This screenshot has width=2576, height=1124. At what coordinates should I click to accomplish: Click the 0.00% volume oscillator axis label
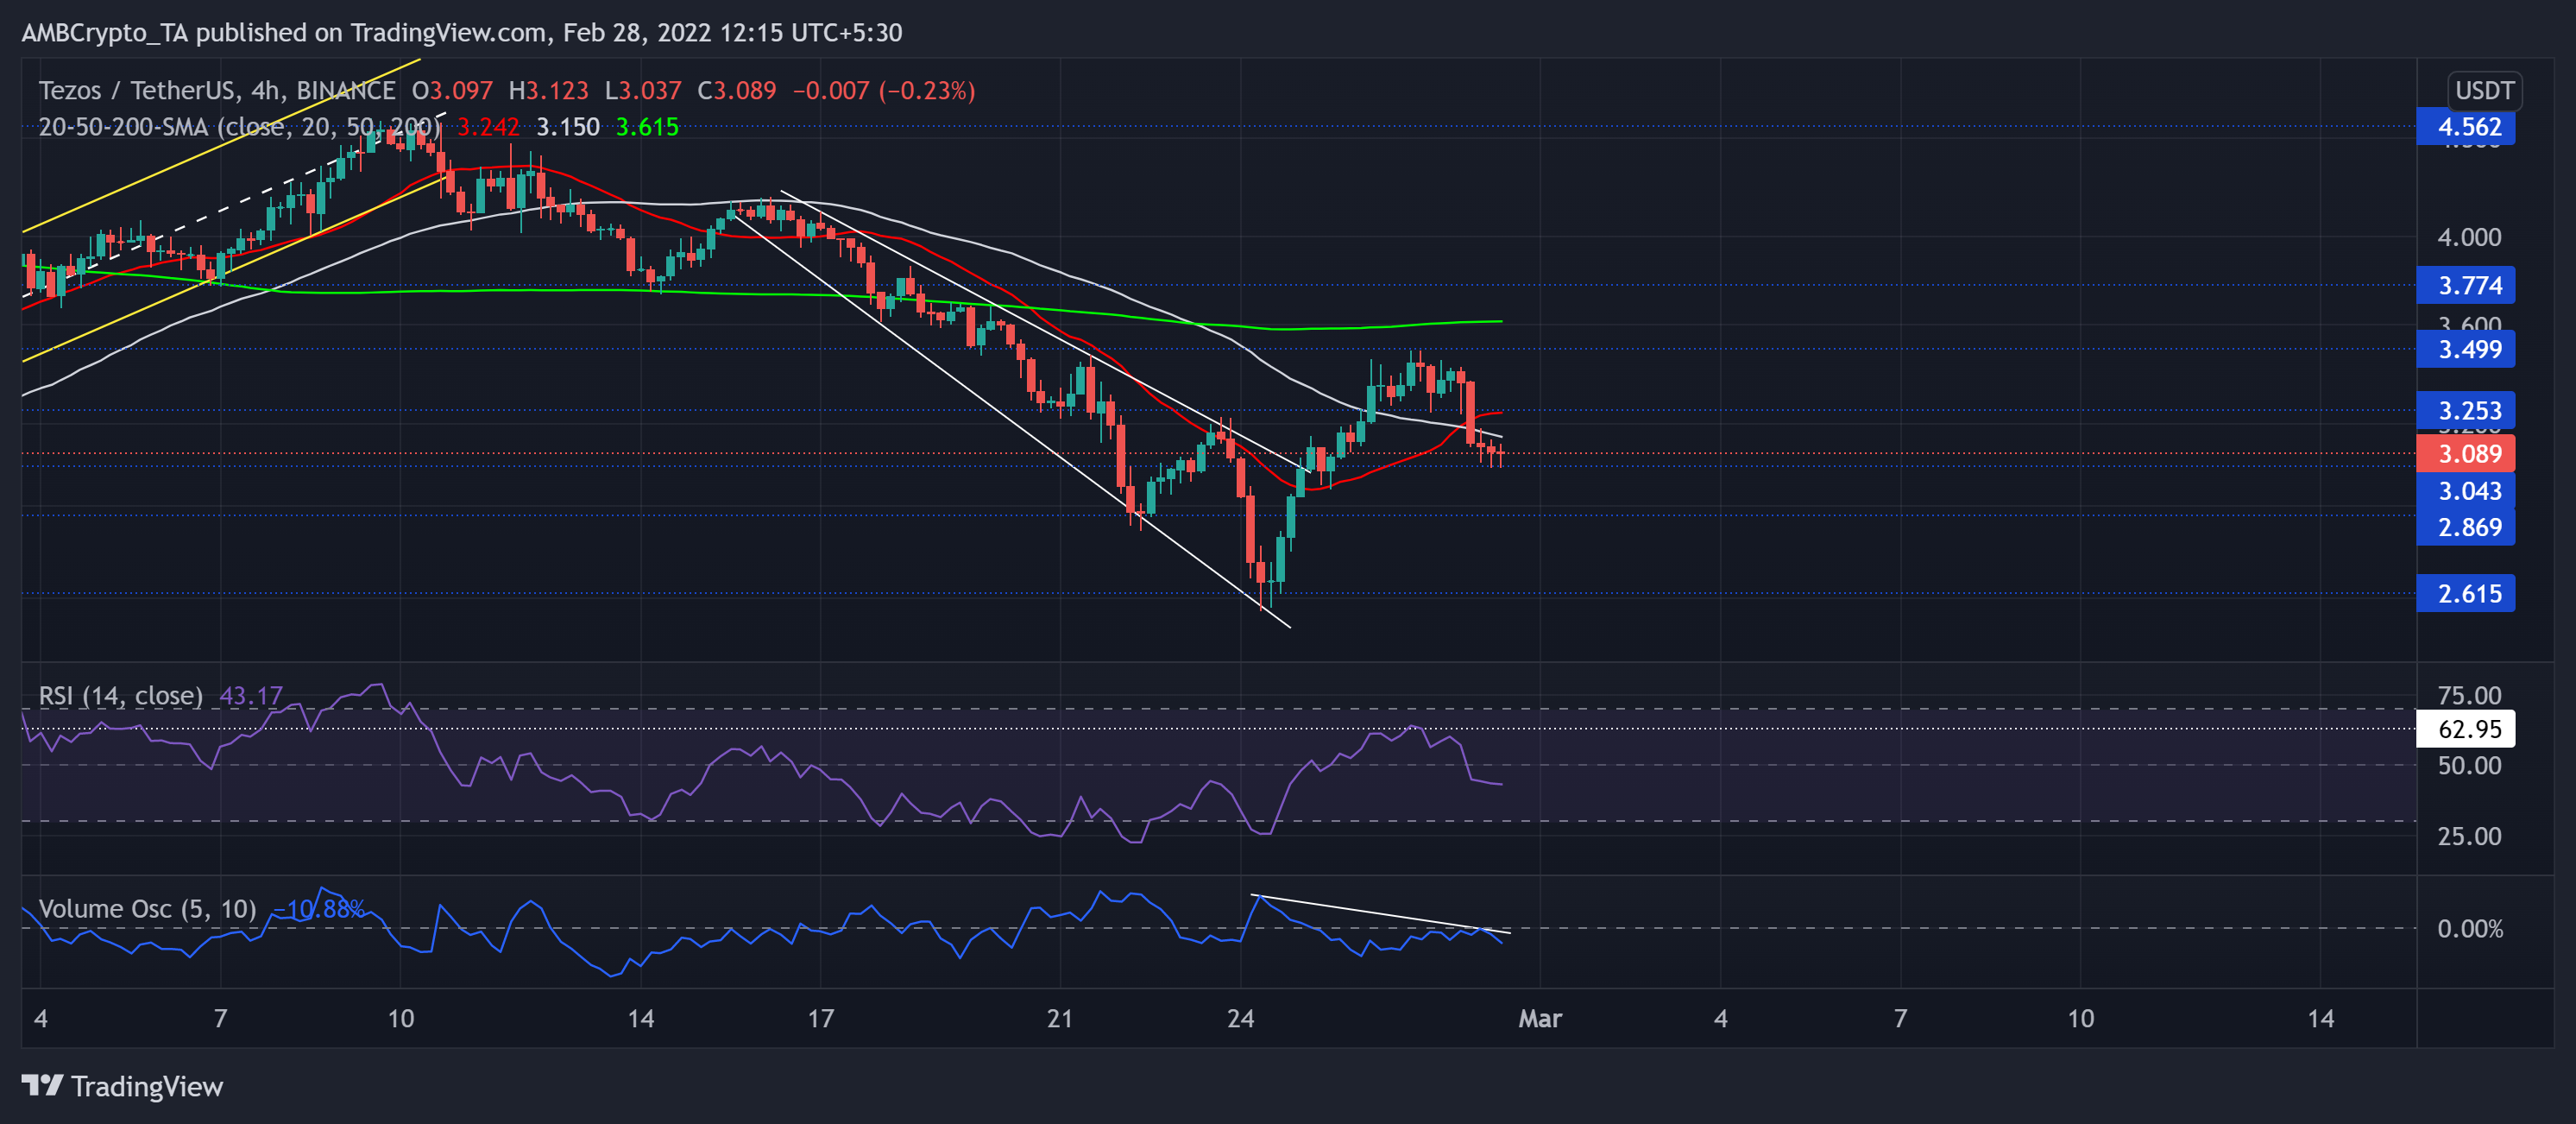point(2470,929)
